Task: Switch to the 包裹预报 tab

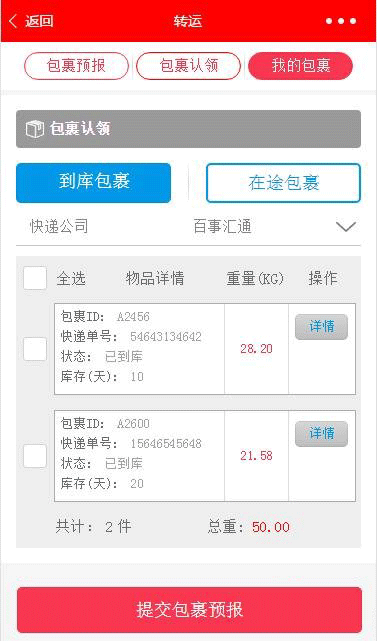Action: coord(76,66)
